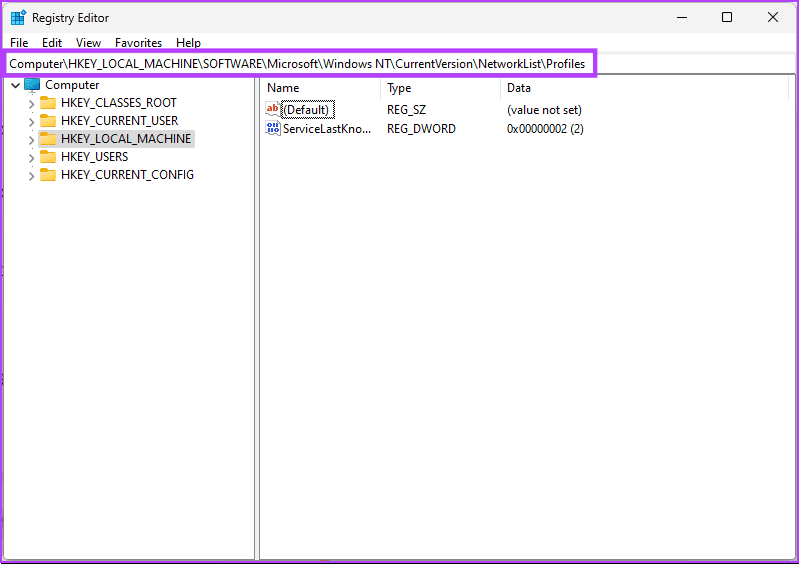Open the Help menu
This screenshot has height=564, width=799.
(x=189, y=43)
